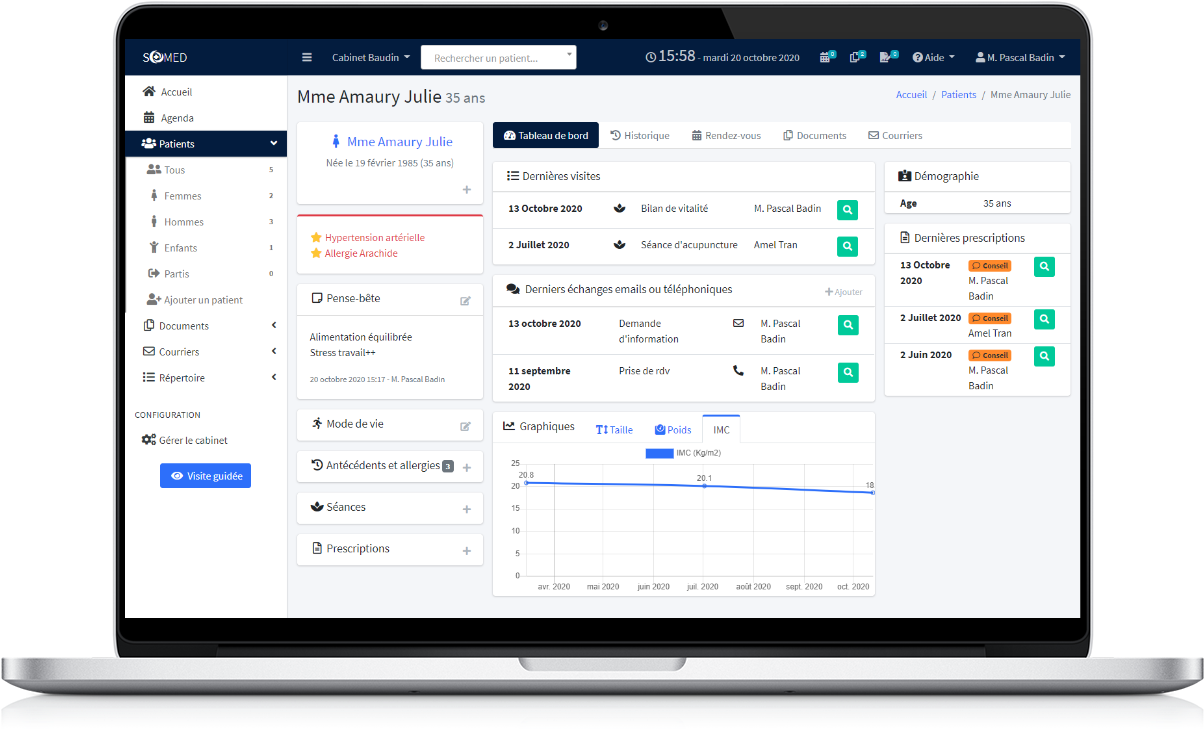Open the Cabinet Baudin dropdown

point(367,57)
